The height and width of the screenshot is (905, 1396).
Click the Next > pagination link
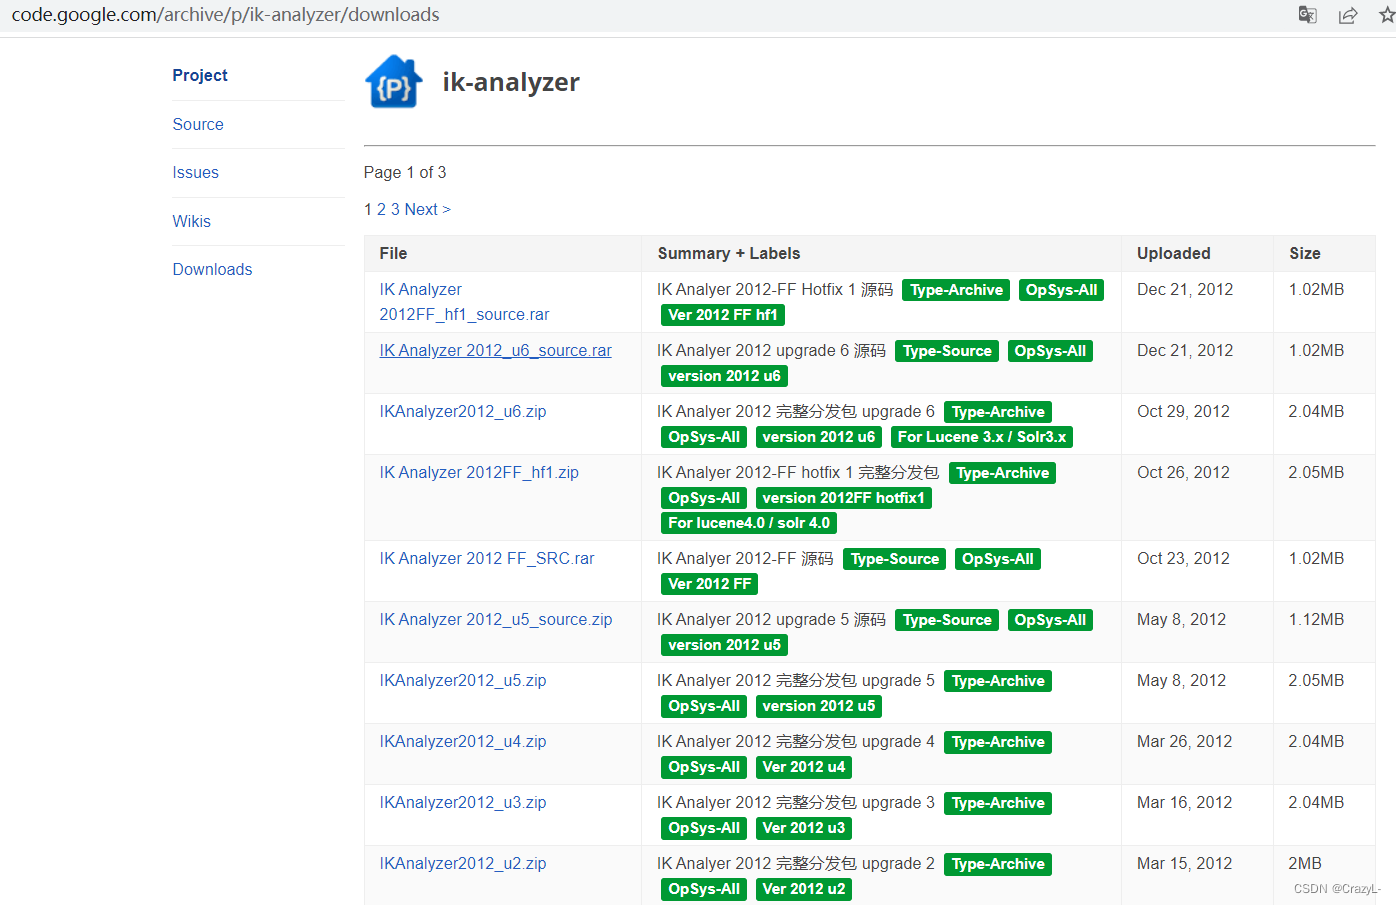click(x=428, y=209)
